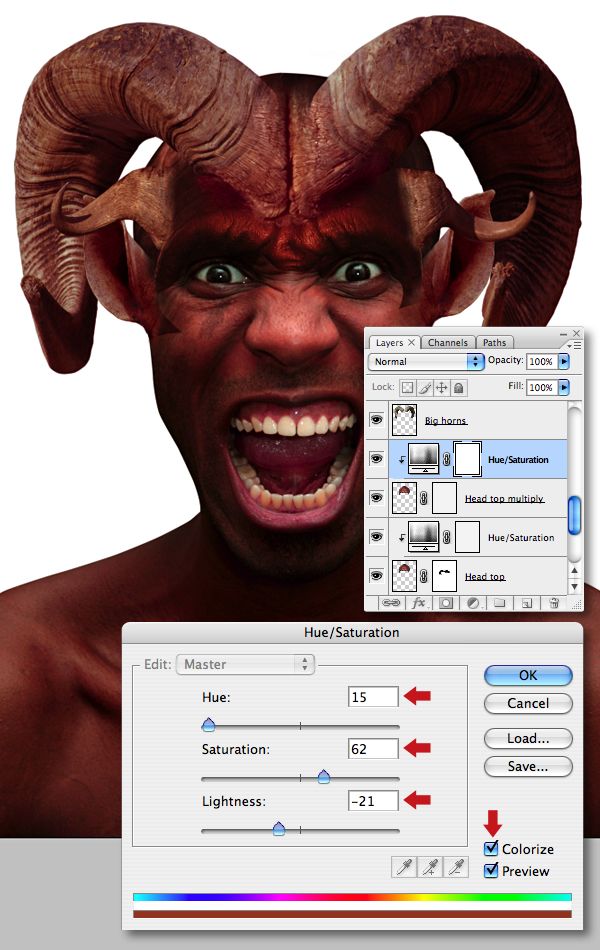Click the delete layer trash icon

pos(553,603)
